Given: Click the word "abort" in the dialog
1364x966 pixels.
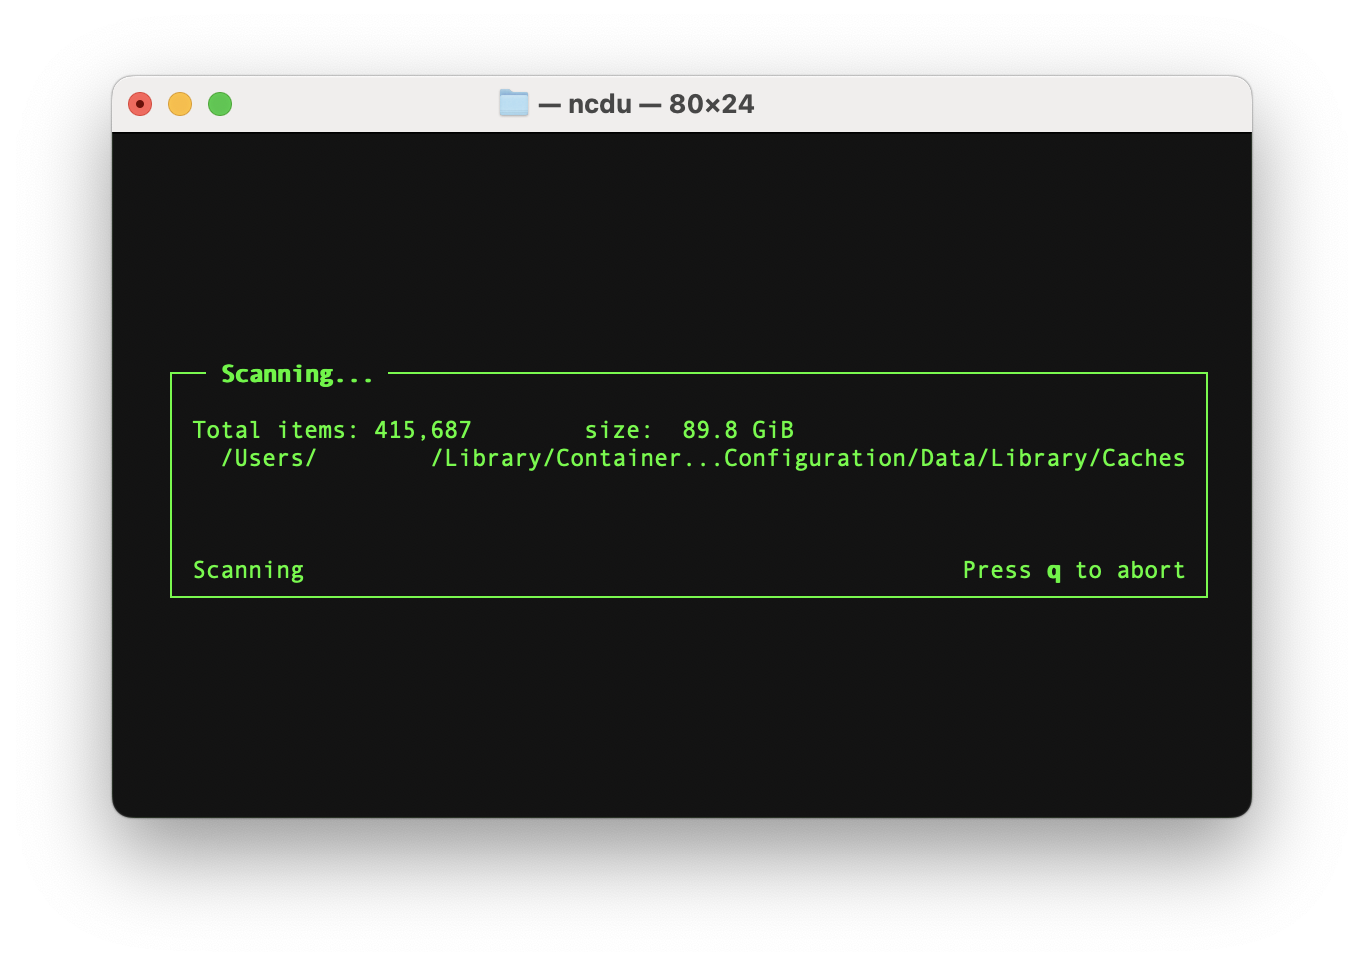Looking at the screenshot, I should point(1150,570).
